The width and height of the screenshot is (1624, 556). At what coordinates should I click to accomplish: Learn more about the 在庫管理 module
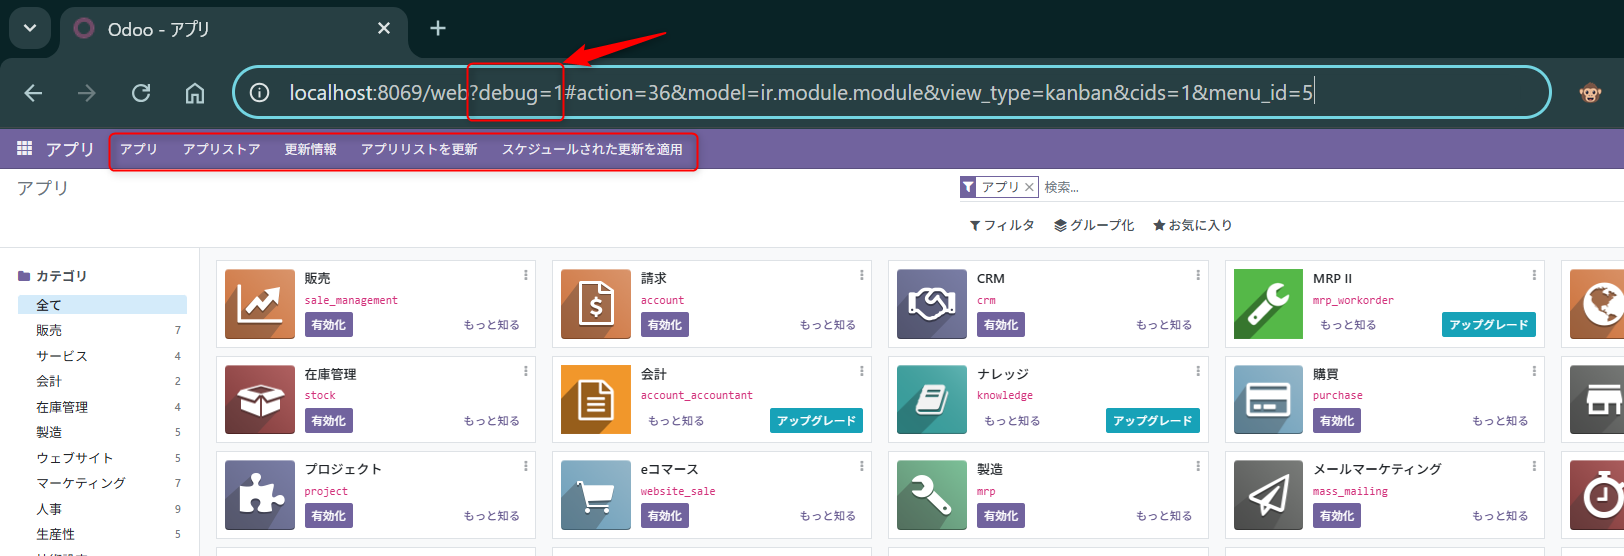491,421
